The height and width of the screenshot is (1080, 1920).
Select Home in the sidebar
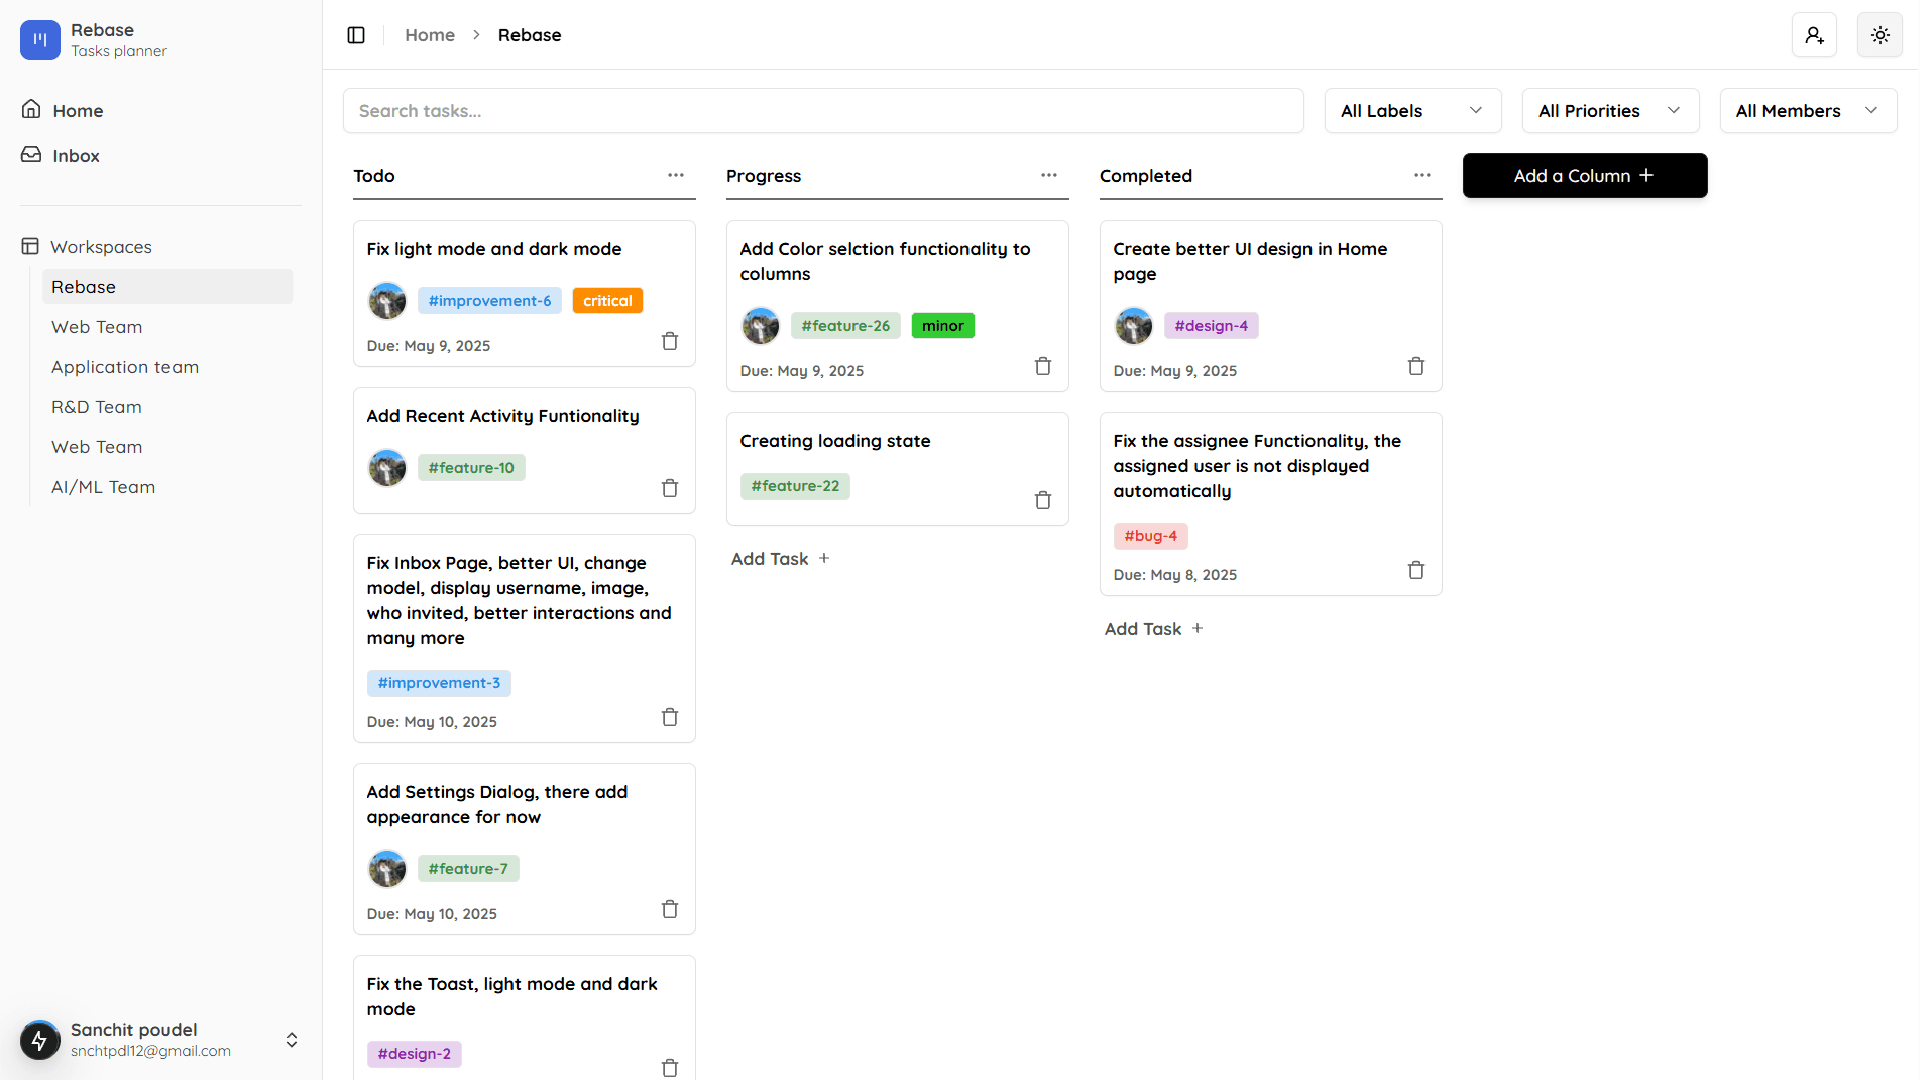coord(77,110)
